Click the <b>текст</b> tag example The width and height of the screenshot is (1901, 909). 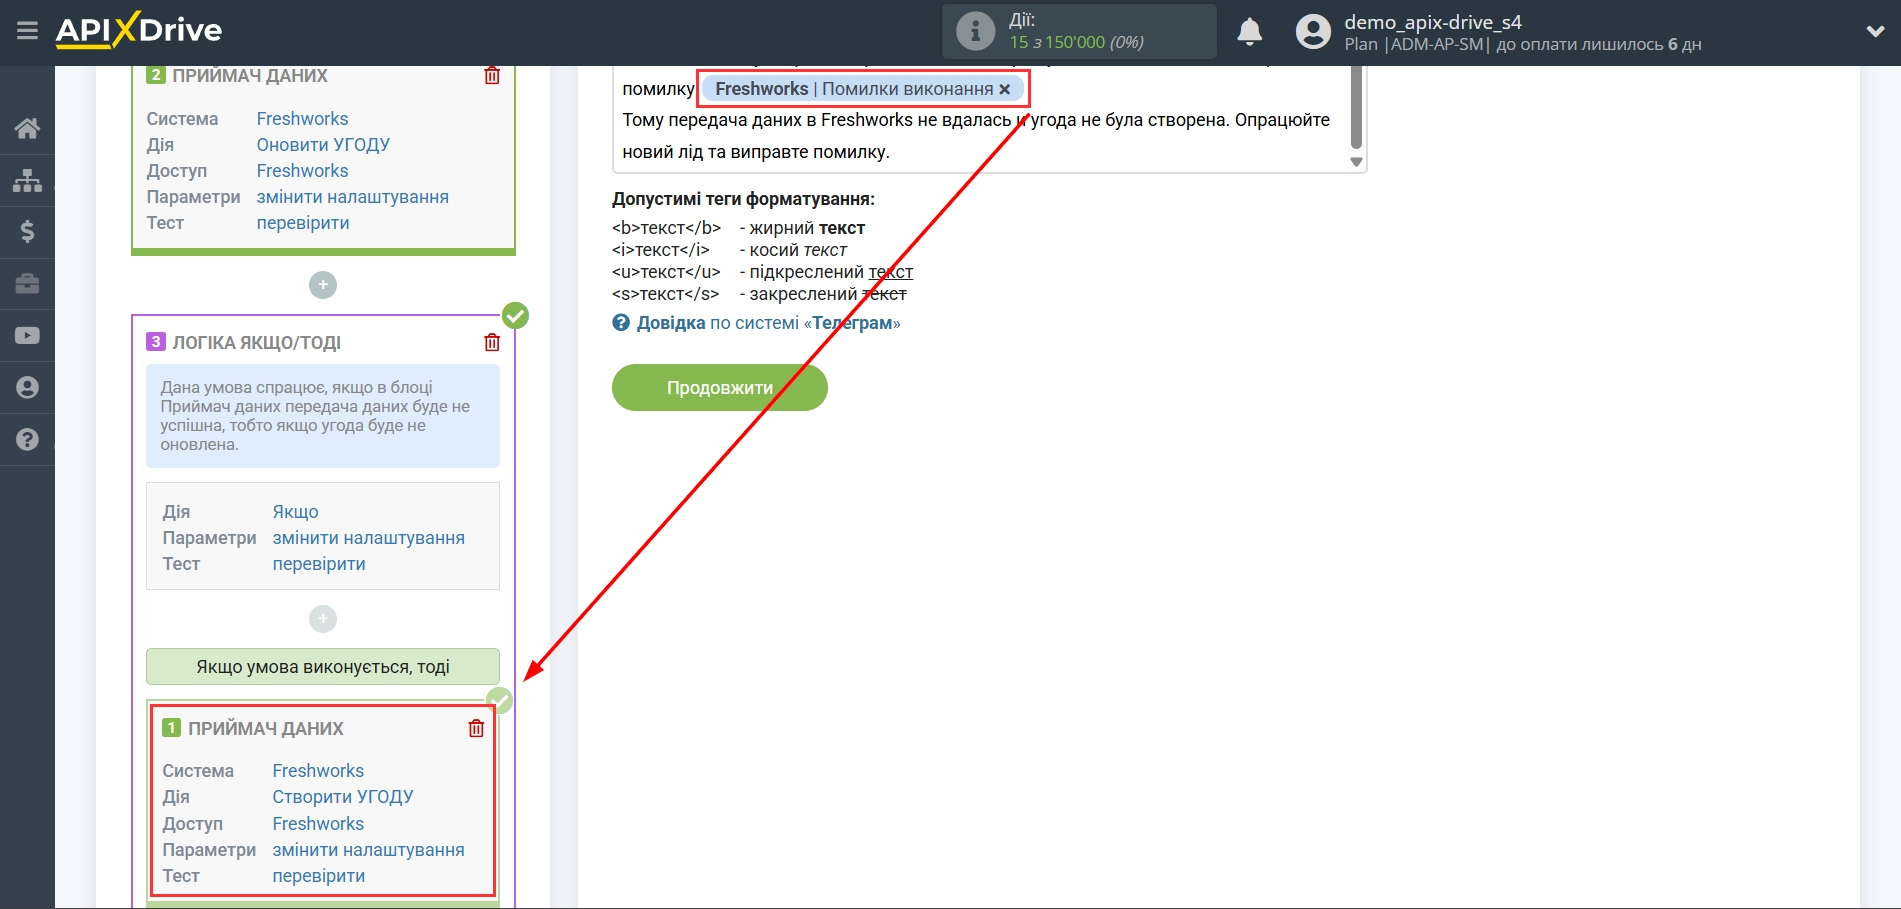666,228
